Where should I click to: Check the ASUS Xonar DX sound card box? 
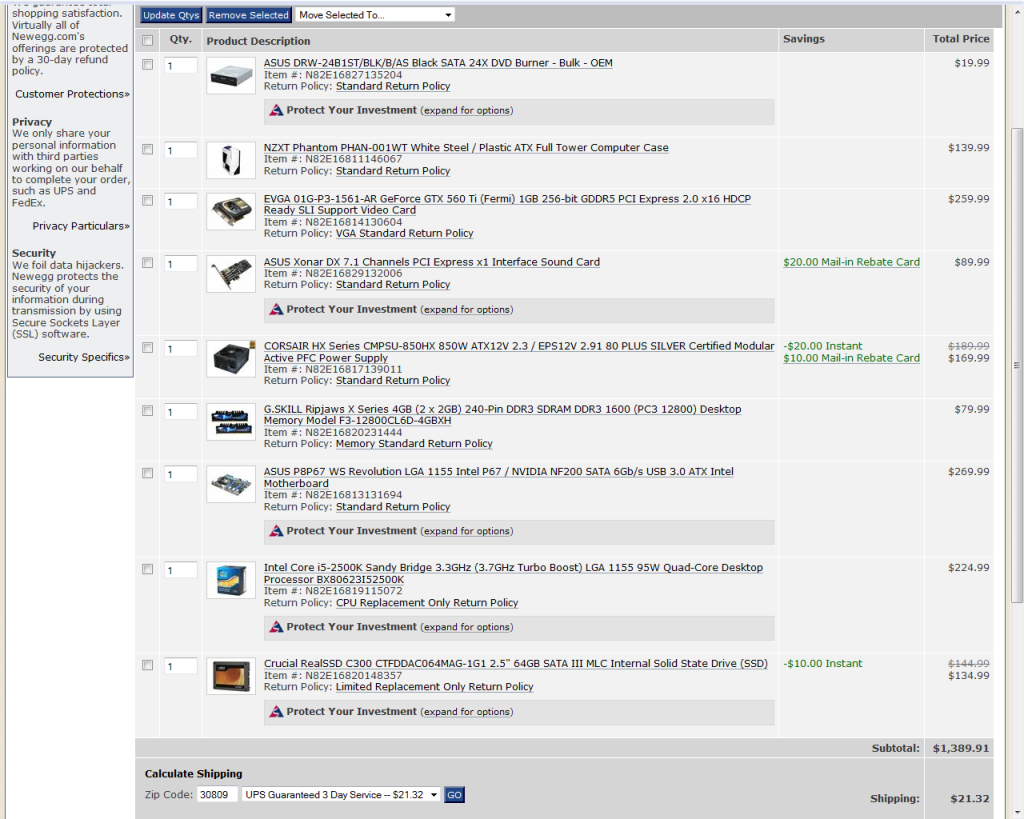148,263
